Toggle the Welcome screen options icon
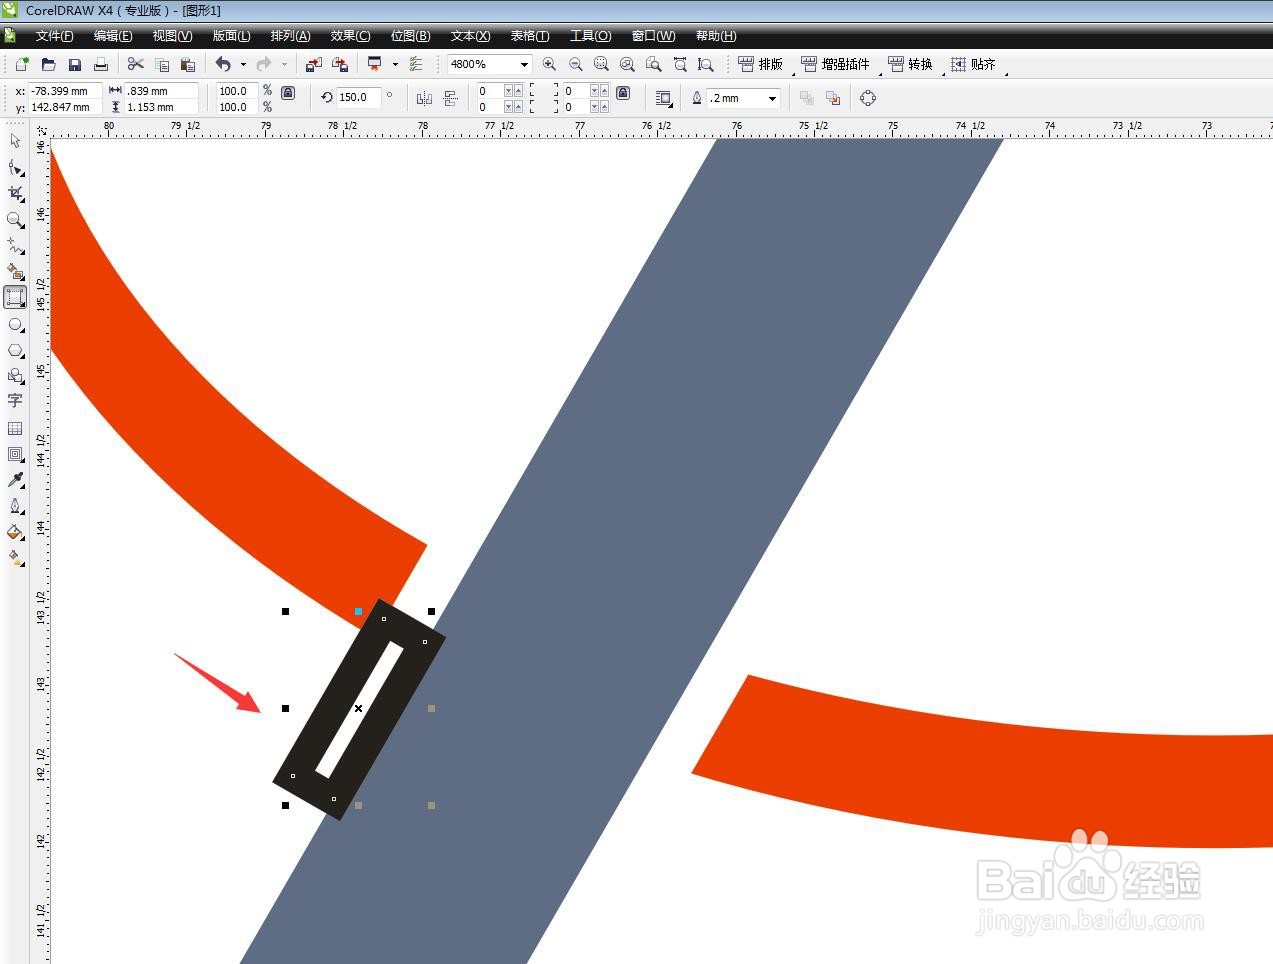Viewport: 1273px width, 964px height. click(416, 64)
